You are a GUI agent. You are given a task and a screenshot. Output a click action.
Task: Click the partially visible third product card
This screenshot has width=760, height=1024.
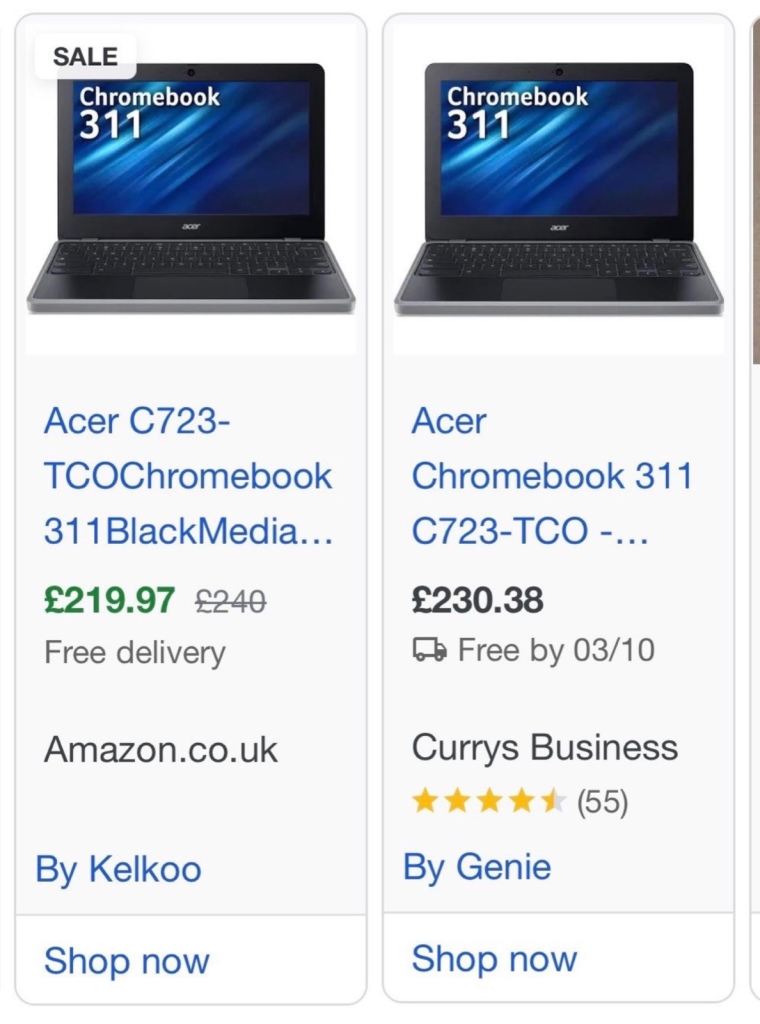click(x=755, y=500)
